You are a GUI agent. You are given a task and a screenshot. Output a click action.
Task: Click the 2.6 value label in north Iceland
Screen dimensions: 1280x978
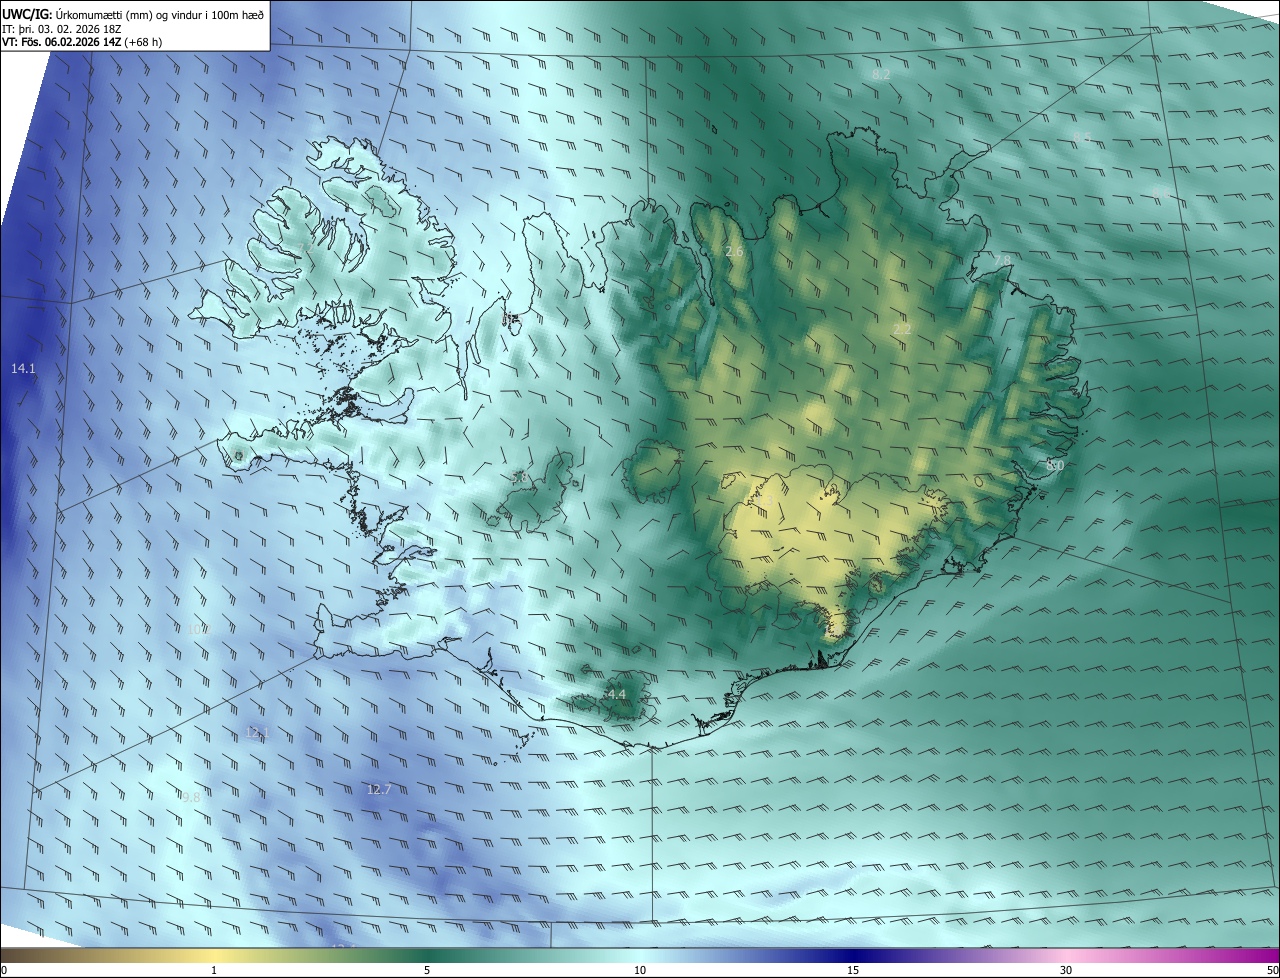734,252
